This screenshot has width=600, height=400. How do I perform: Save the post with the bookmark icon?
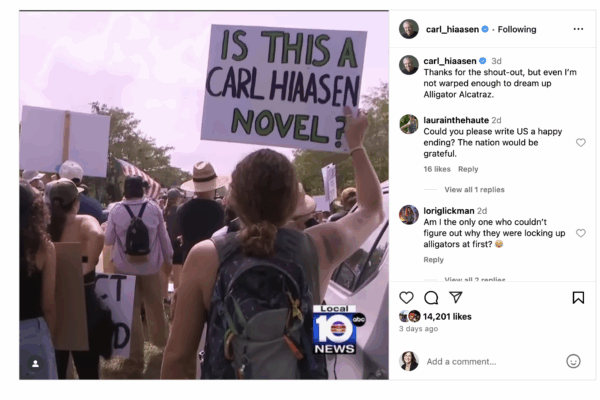coord(578,297)
